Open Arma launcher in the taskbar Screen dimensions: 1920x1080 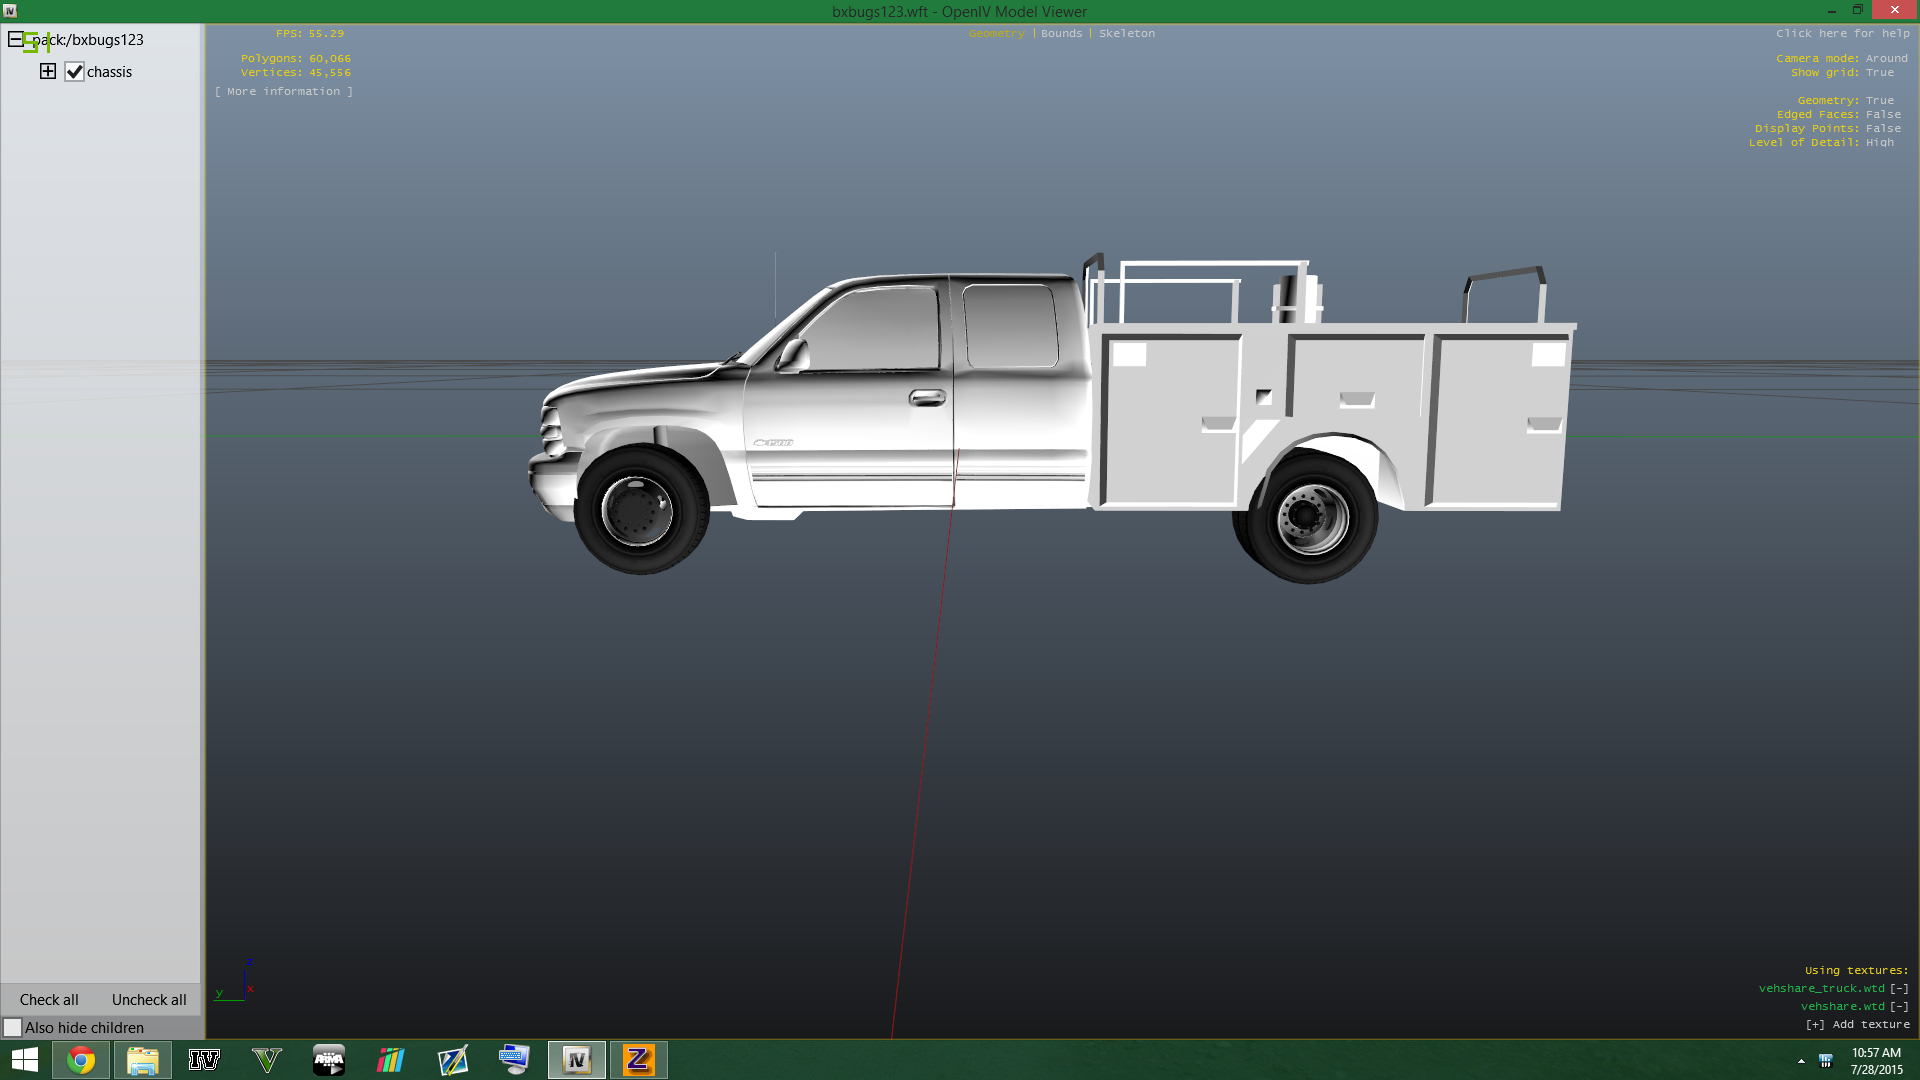coord(329,1060)
